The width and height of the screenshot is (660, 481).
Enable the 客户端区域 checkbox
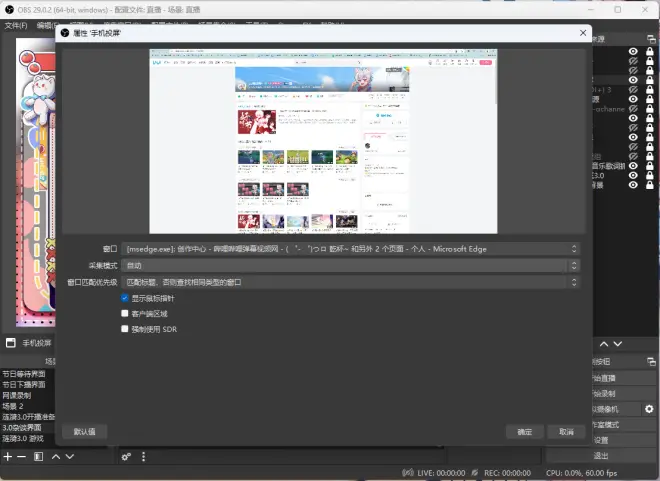pyautogui.click(x=125, y=314)
